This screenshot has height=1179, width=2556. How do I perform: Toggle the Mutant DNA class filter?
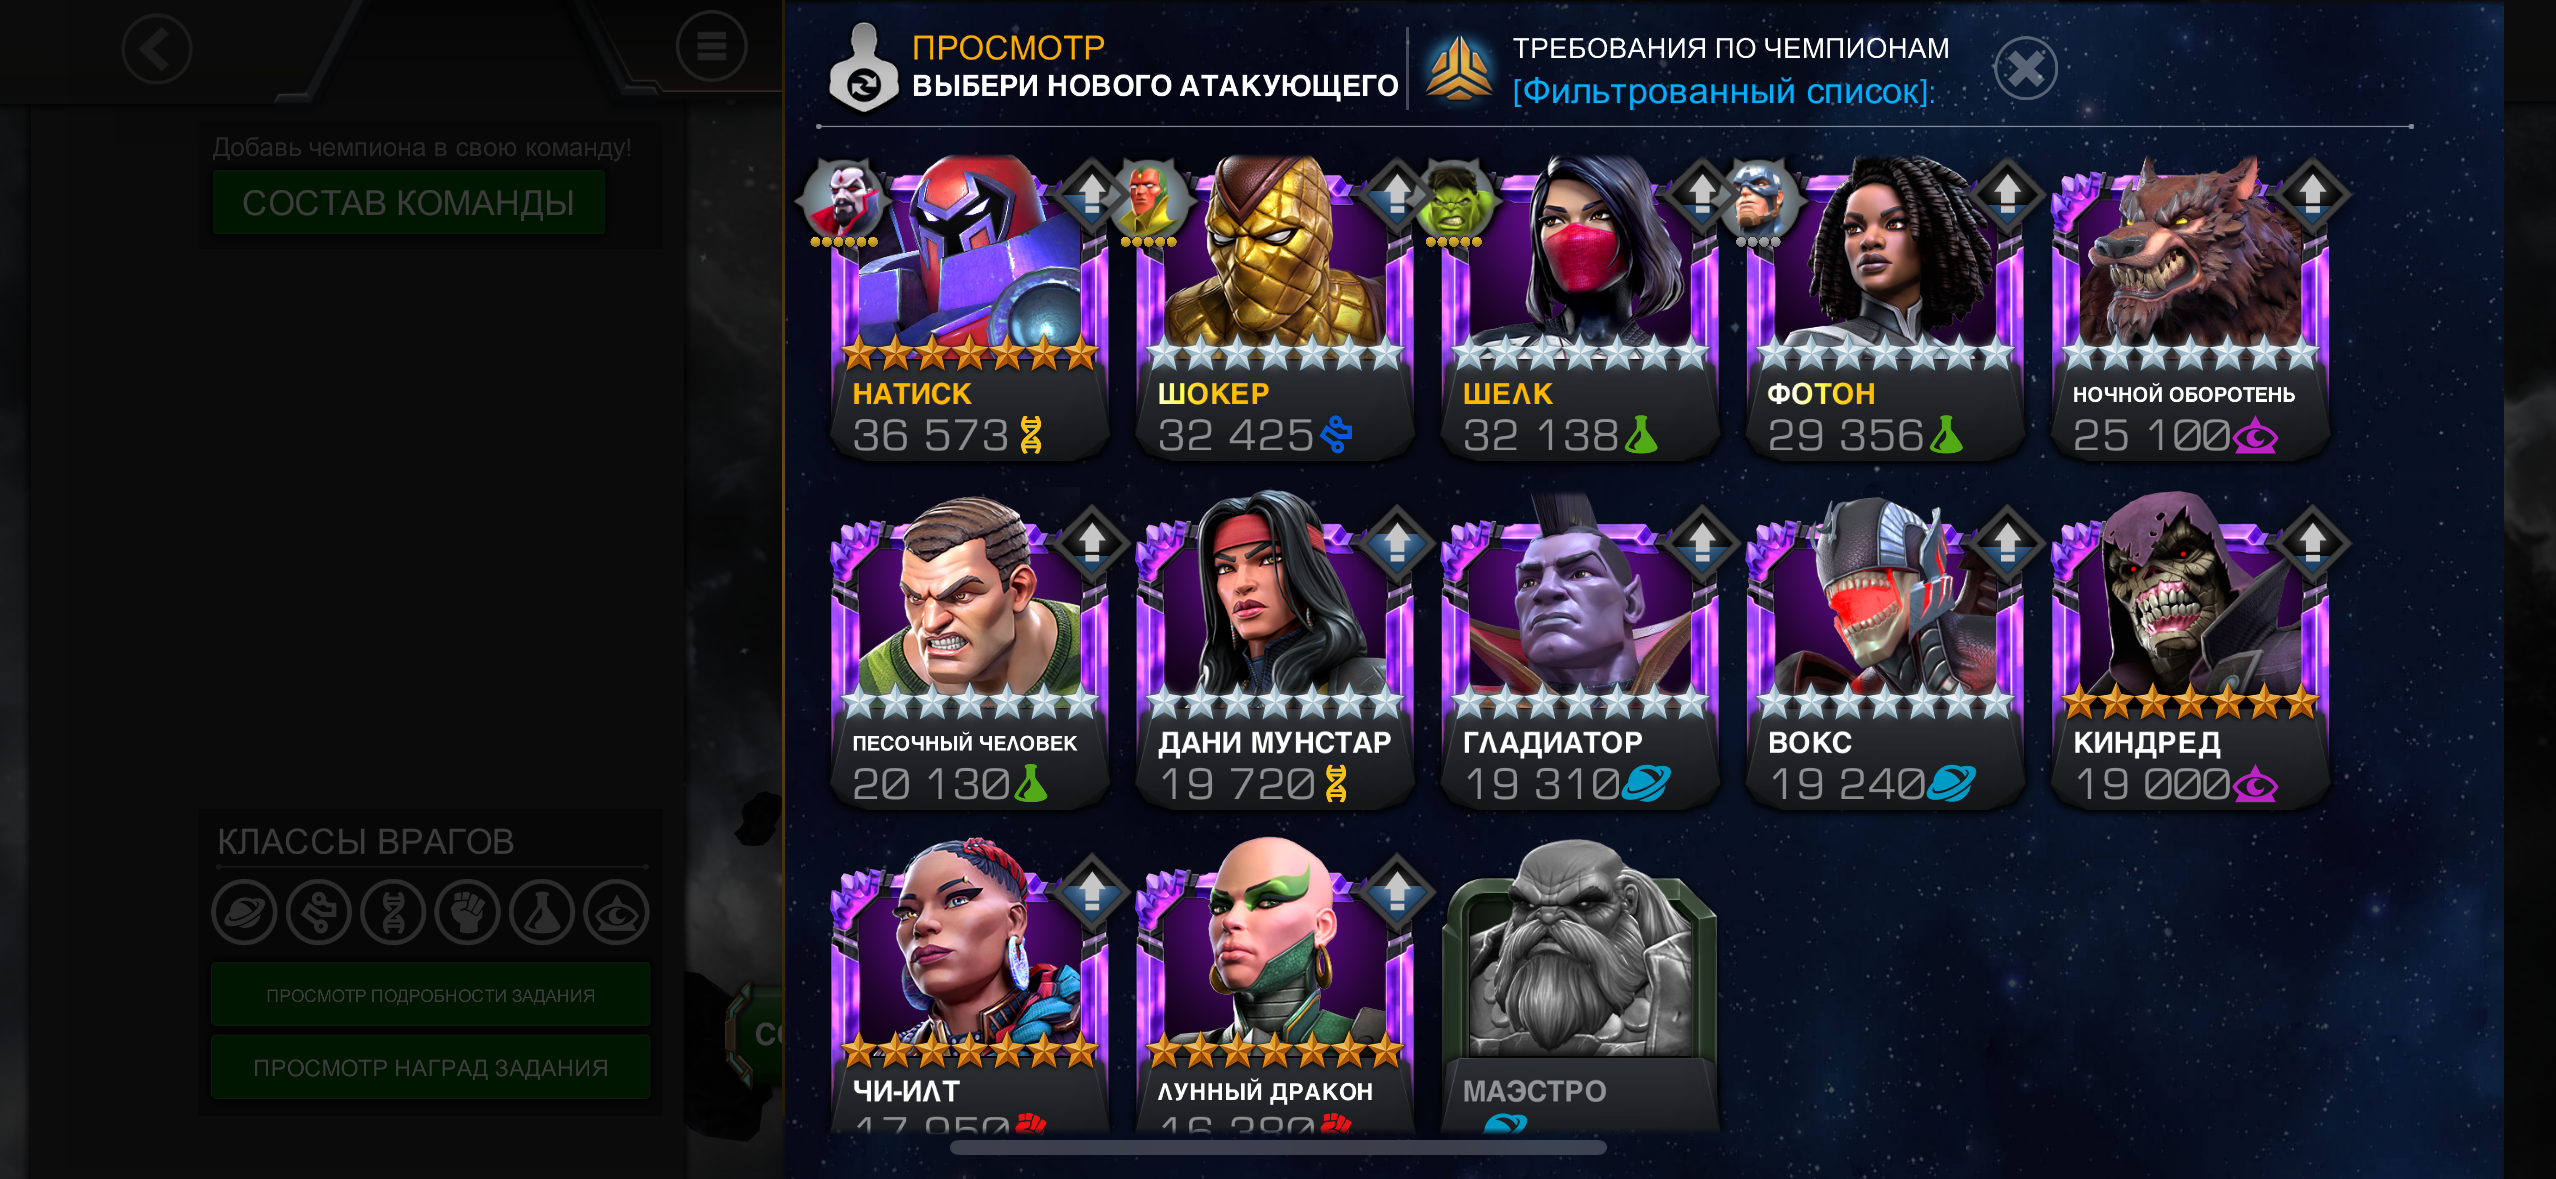(x=393, y=912)
